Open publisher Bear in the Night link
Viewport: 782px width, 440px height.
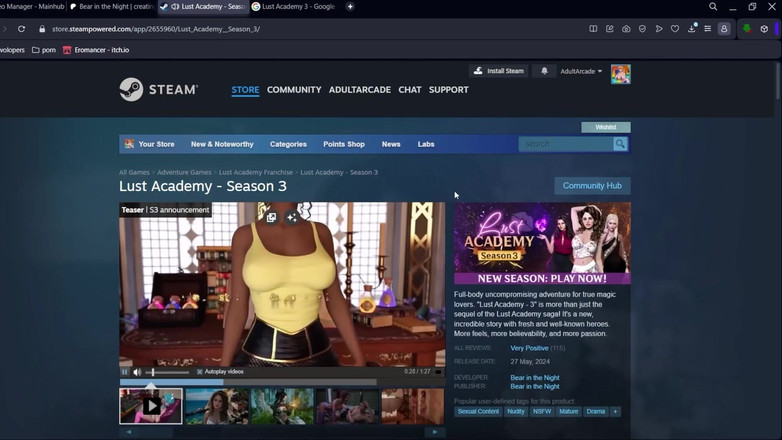point(535,387)
